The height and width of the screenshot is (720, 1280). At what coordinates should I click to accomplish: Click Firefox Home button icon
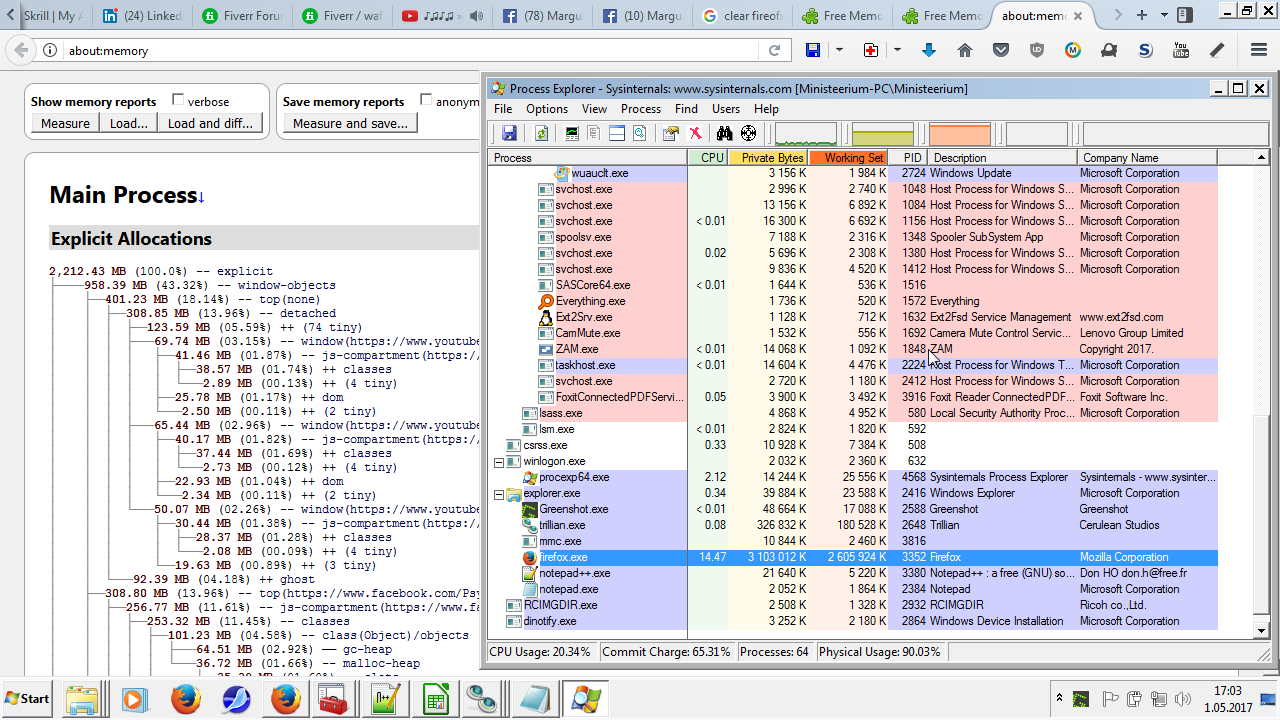[965, 50]
